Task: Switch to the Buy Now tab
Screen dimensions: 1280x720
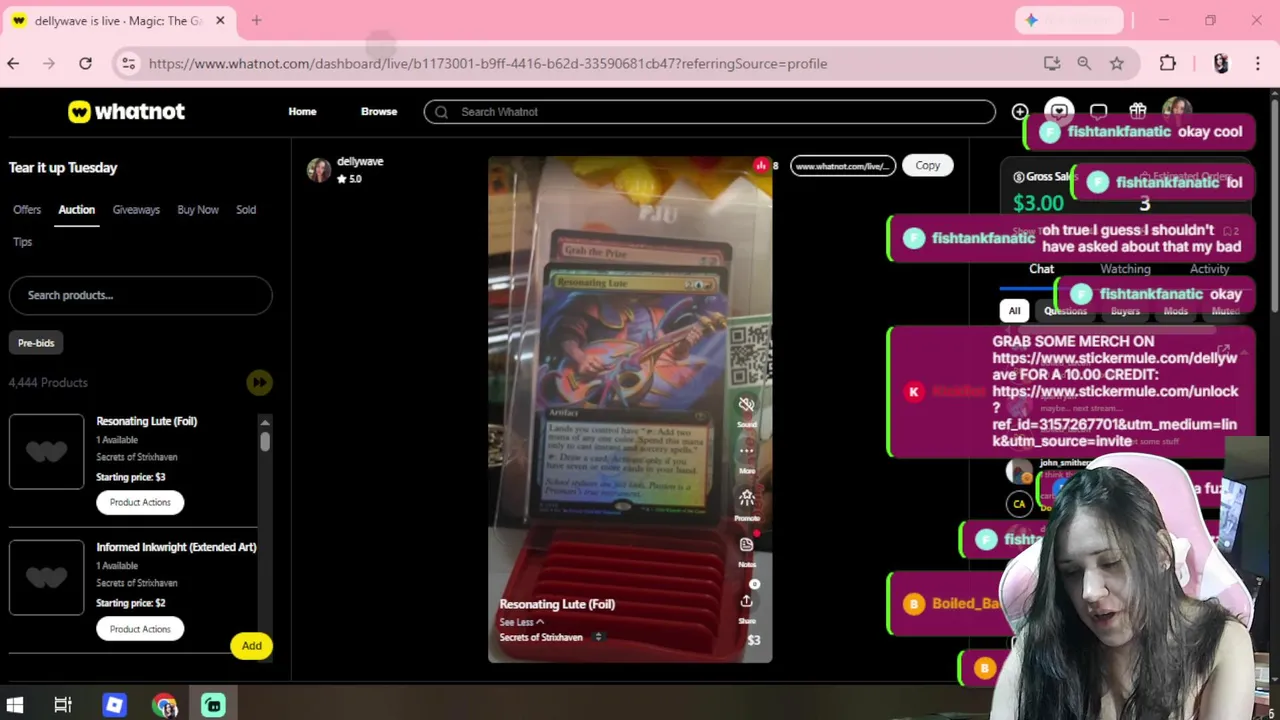Action: click(x=198, y=210)
